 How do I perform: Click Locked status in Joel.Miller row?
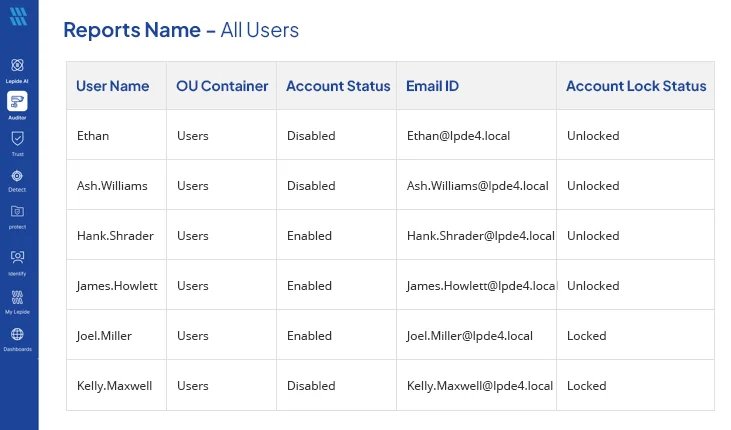(x=586, y=336)
